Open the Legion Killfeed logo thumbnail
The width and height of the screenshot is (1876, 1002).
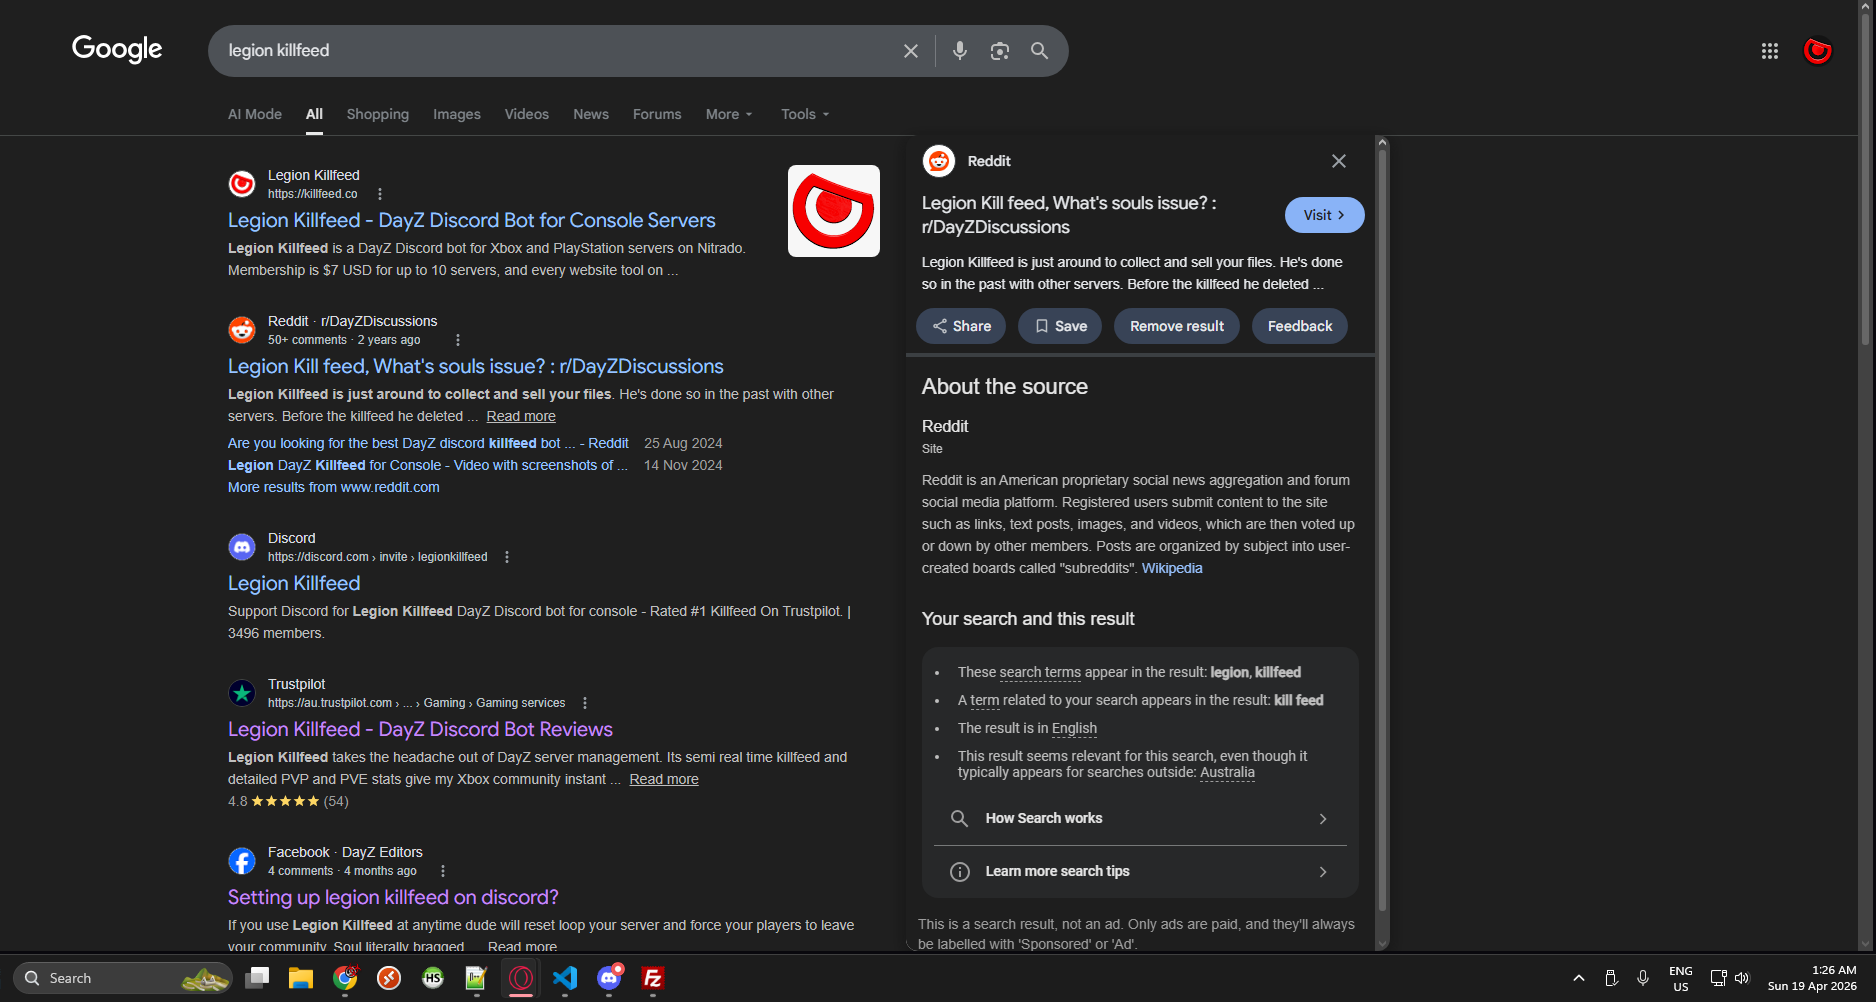834,211
